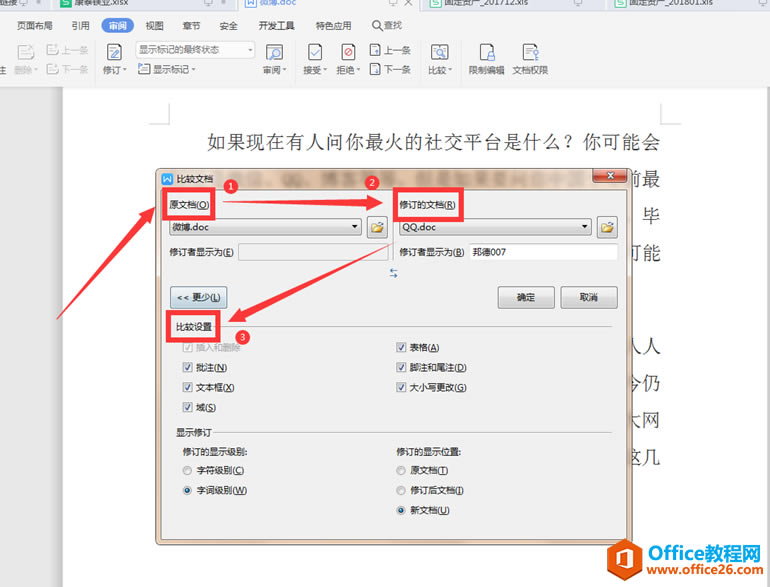Toggle the 批注(N) checkbox
Image resolution: width=770 pixels, height=587 pixels.
(187, 367)
